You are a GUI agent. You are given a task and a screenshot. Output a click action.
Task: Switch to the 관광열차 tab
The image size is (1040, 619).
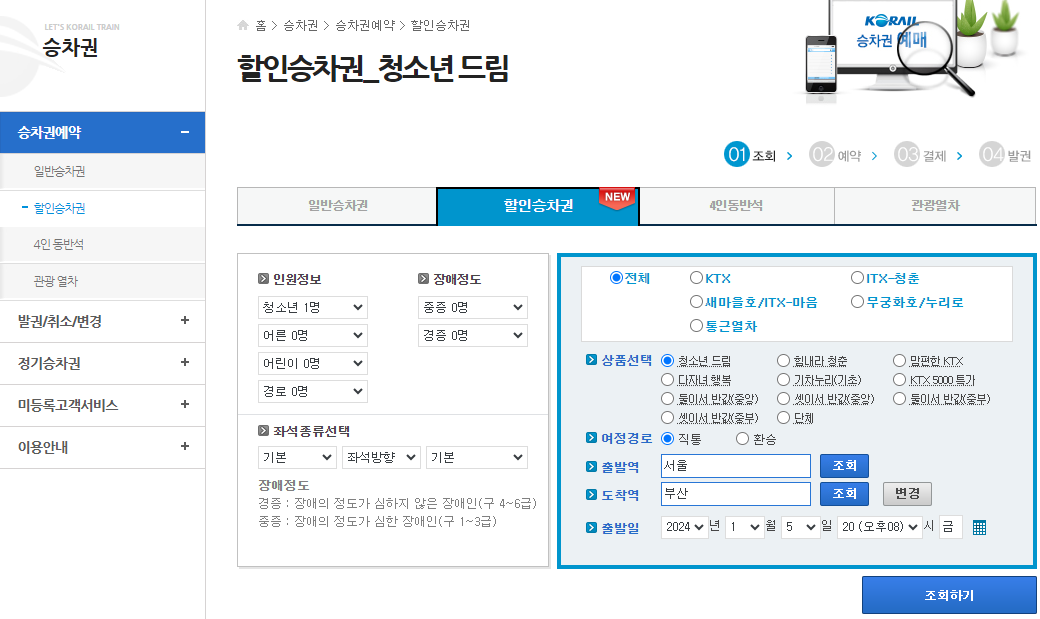click(x=935, y=206)
